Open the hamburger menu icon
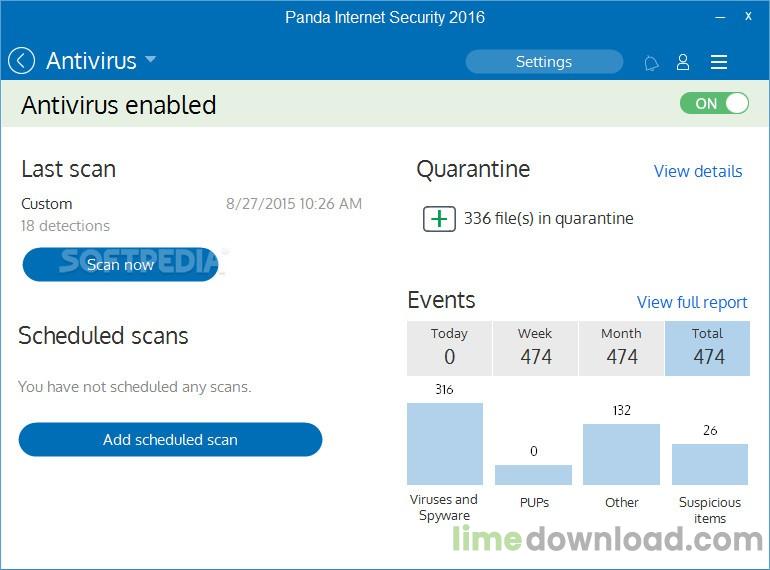Screen dimensions: 770x570 click(718, 62)
